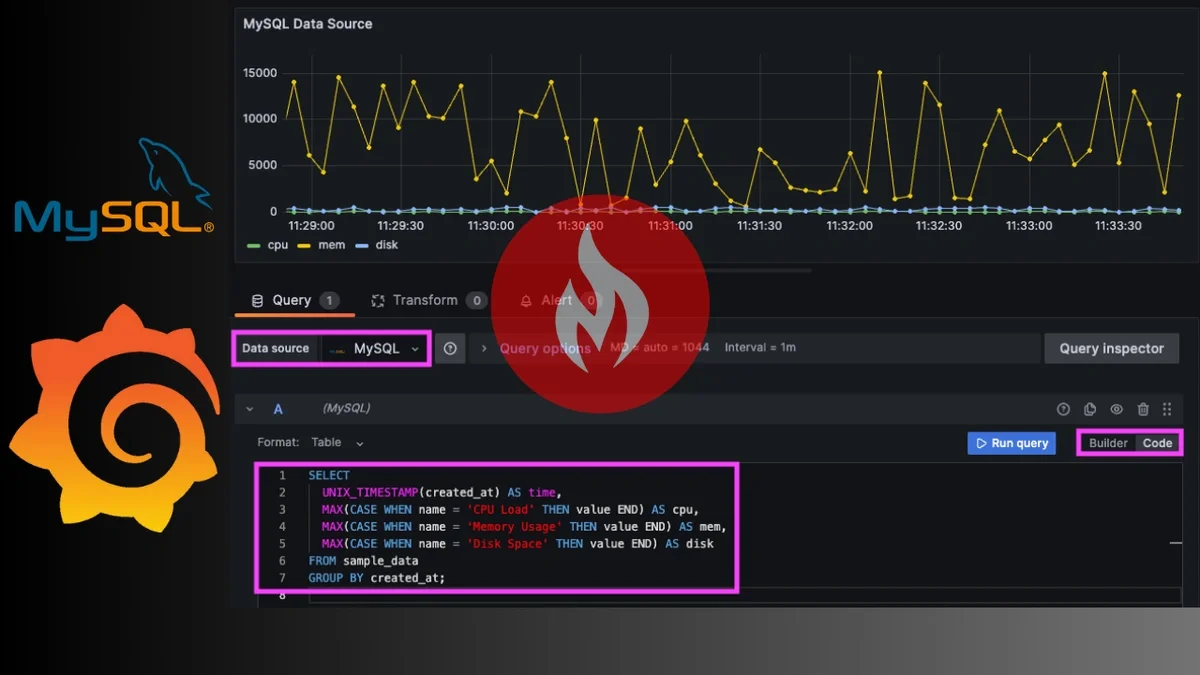Toggle the disk legend series
1200x675 pixels.
point(377,245)
